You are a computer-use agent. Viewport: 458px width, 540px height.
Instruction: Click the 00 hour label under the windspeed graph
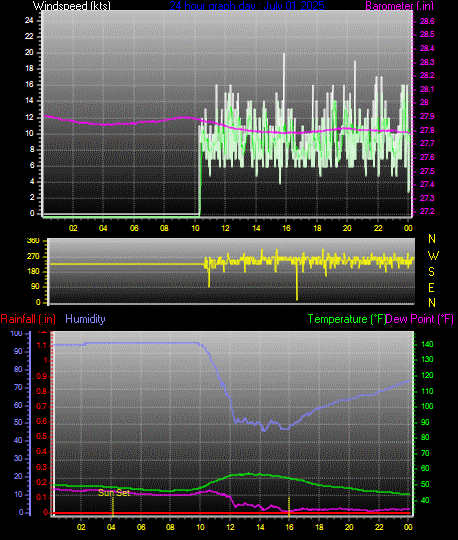pos(408,228)
